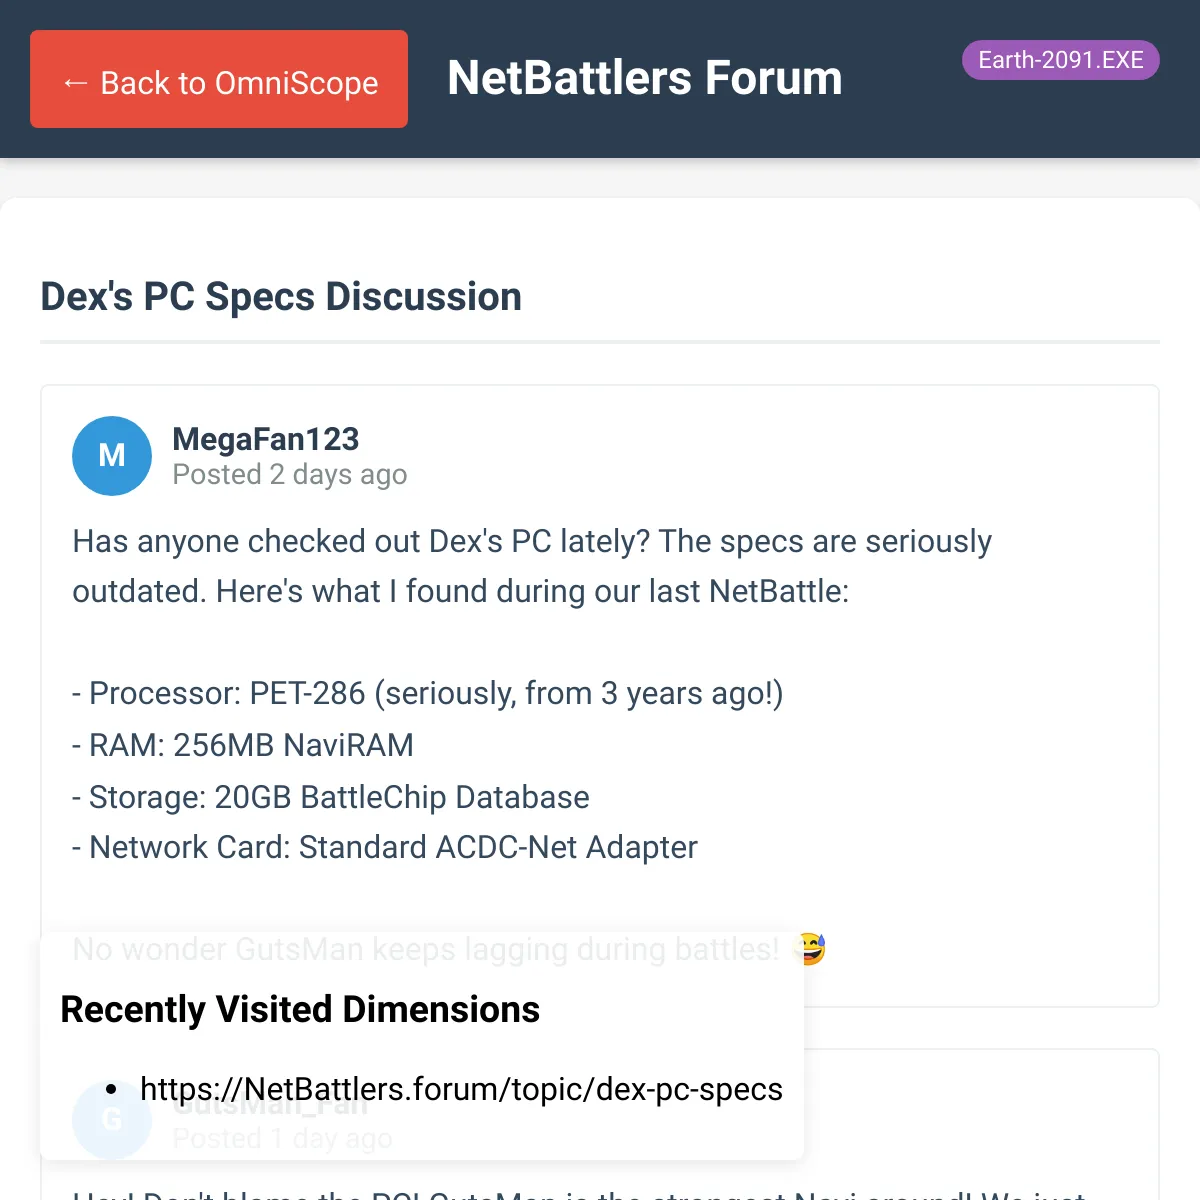Viewport: 1200px width, 1200px height.
Task: Click the GutsMan lagging remark text
Action: click(x=426, y=949)
